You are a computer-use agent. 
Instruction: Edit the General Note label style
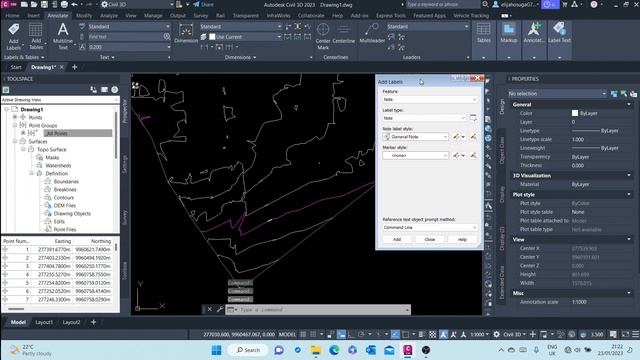click(456, 137)
